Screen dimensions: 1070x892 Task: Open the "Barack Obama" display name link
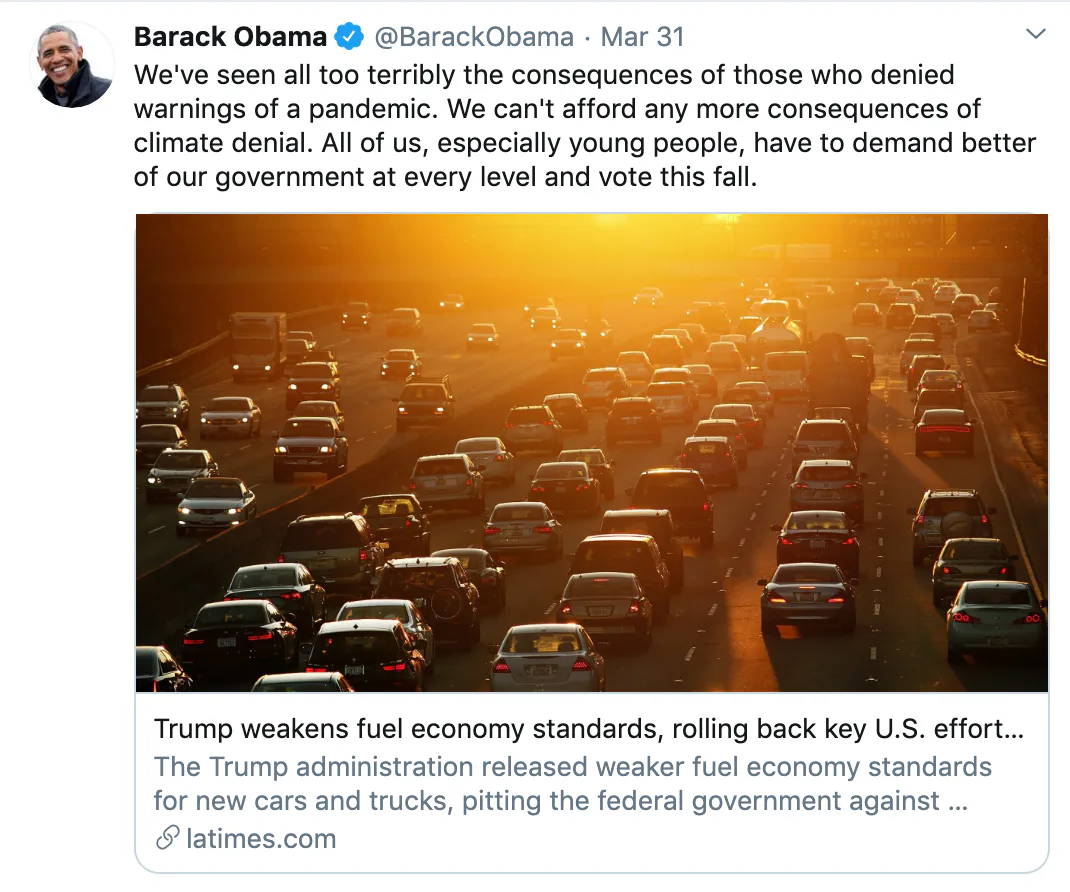pos(230,38)
